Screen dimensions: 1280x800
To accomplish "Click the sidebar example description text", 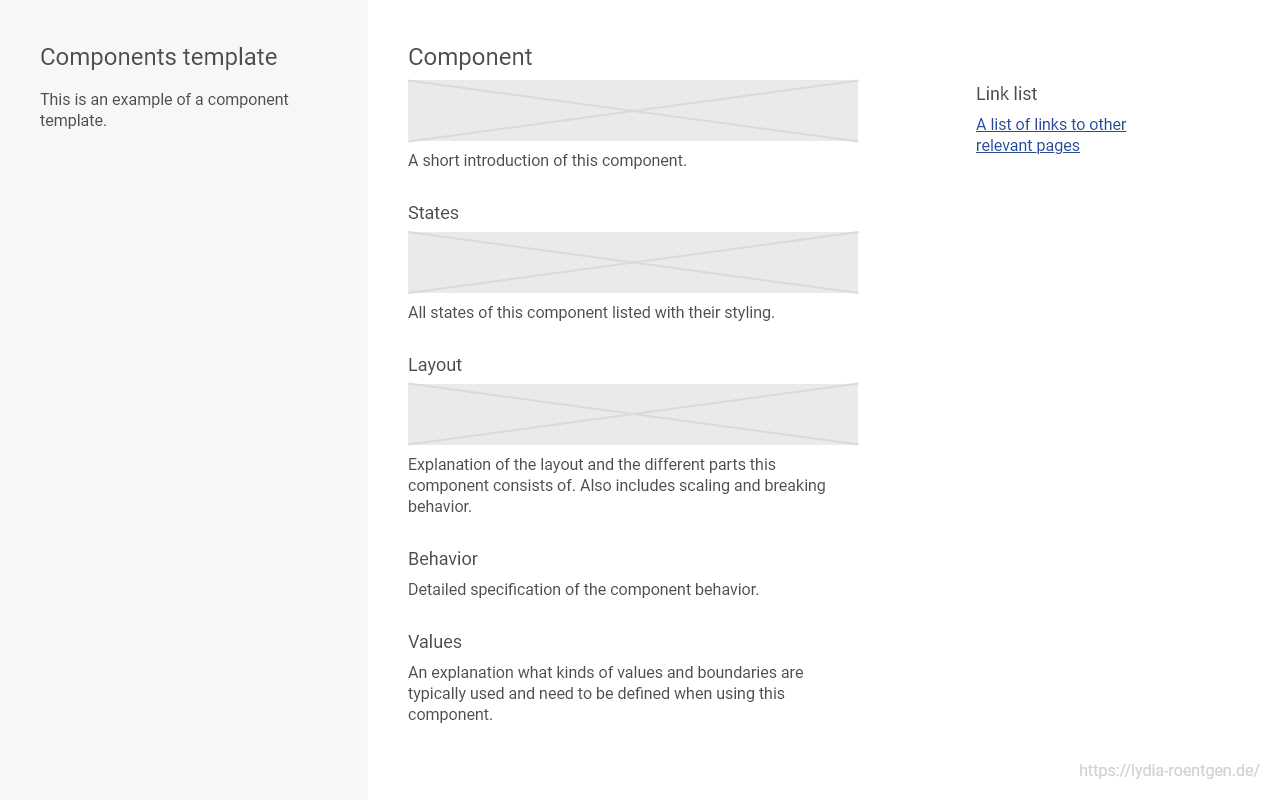I will click(164, 110).
